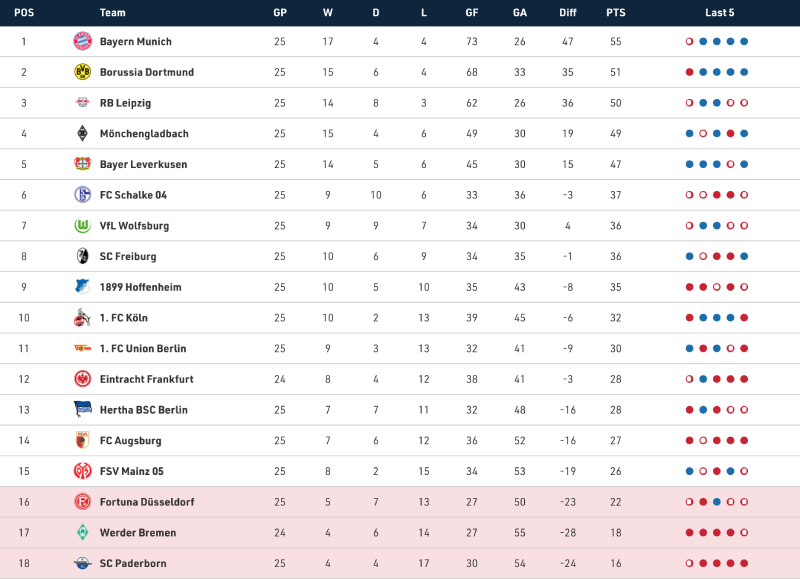Image resolution: width=800 pixels, height=579 pixels.
Task: Select the RB Leipzig team logo
Action: (x=82, y=103)
